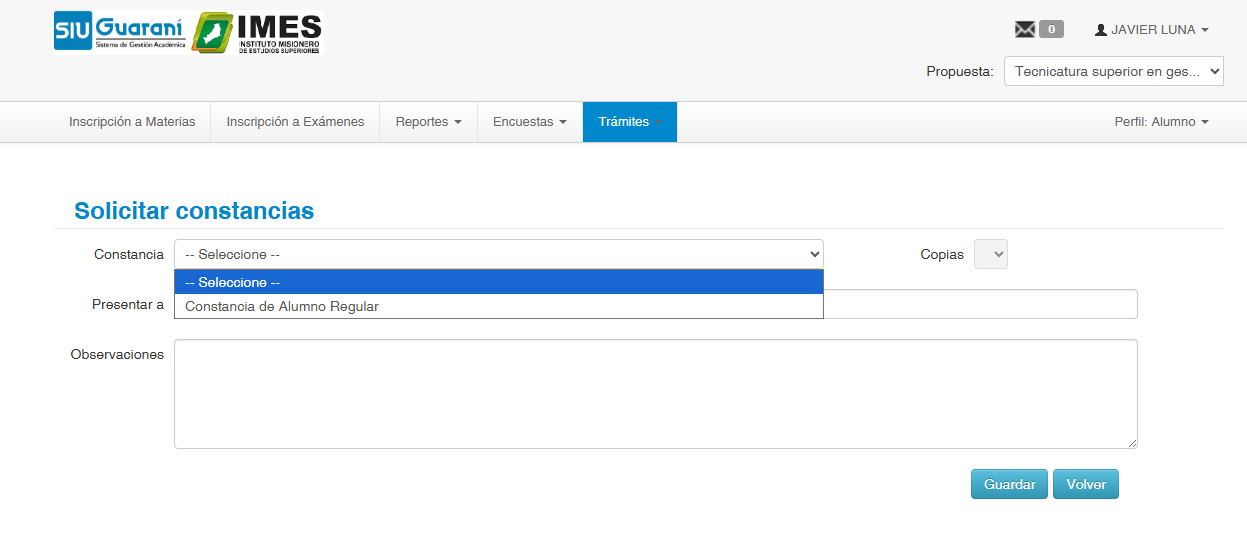Expand the Encuestas menu
The width and height of the screenshot is (1247, 552).
pos(529,122)
